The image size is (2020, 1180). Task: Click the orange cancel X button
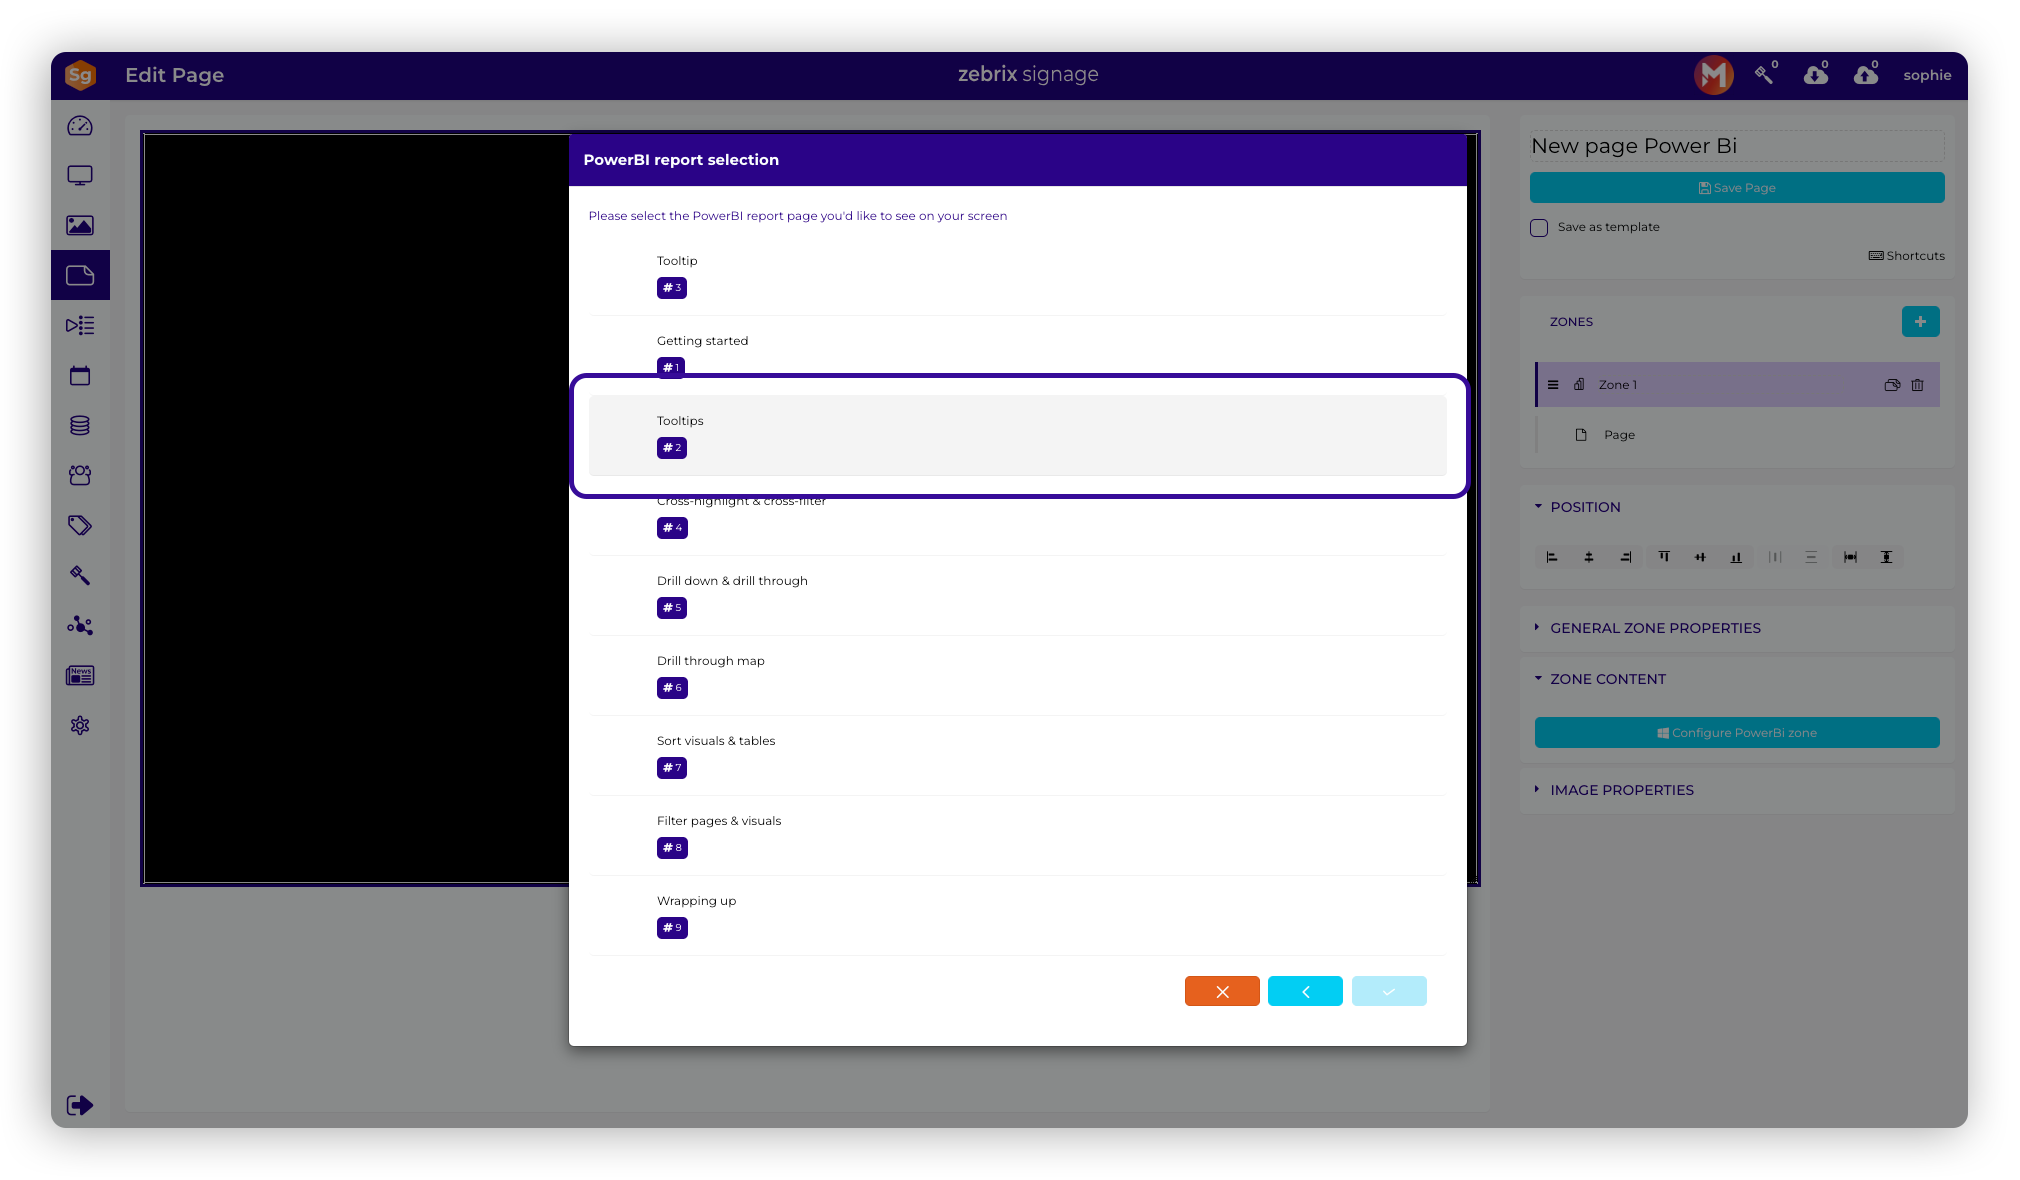(x=1222, y=991)
